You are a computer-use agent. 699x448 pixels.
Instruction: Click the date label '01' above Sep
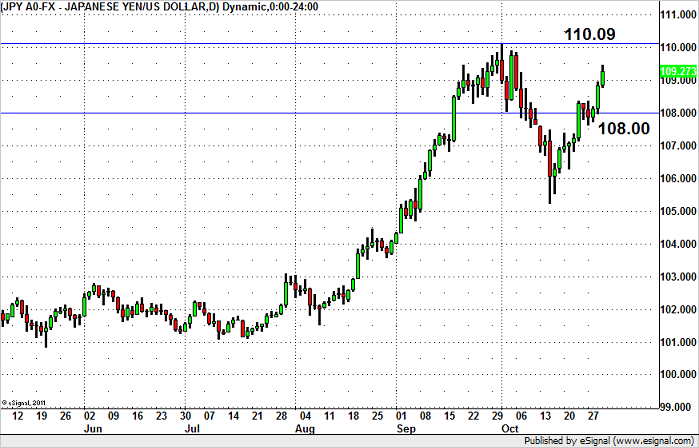pos(401,416)
